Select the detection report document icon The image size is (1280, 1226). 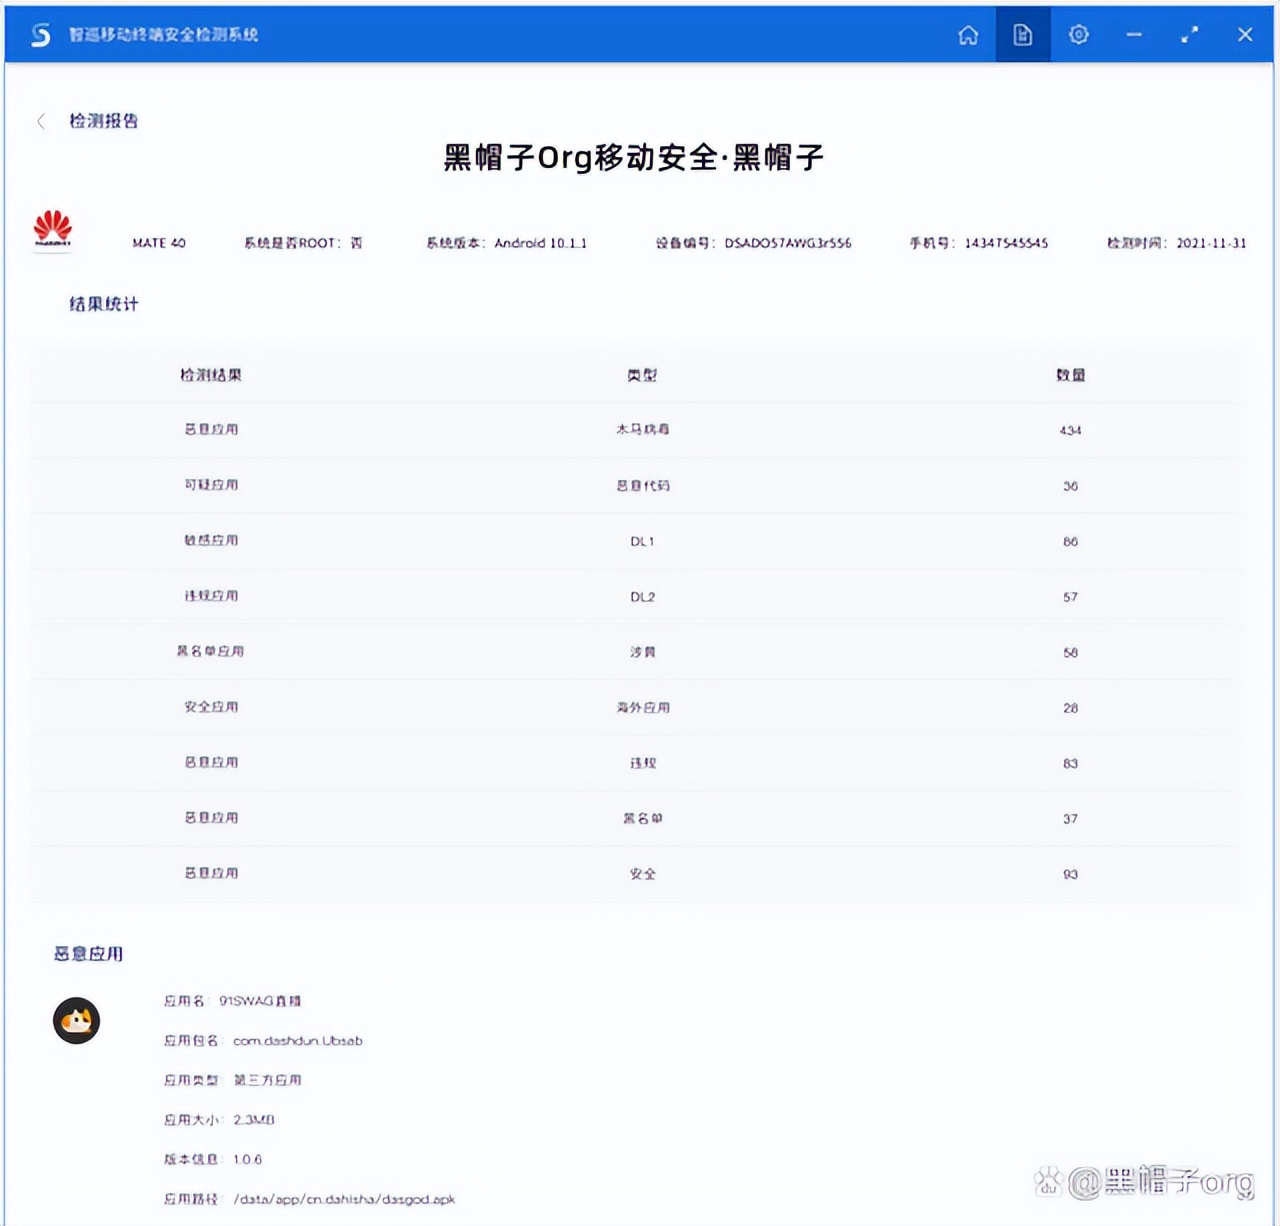pos(1022,35)
